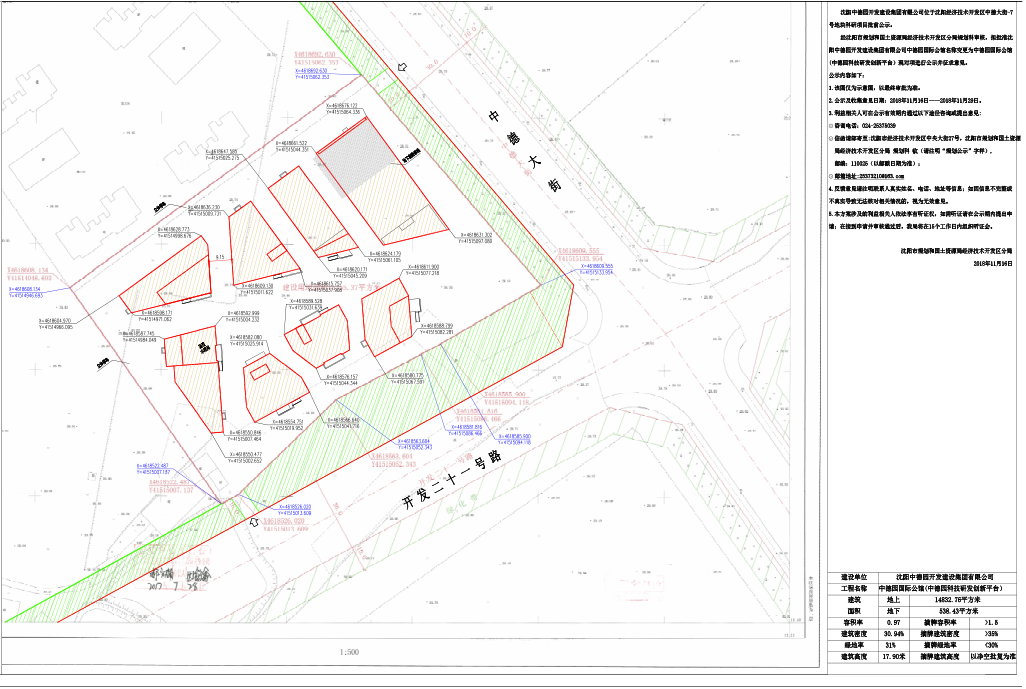Click the 17.90米 building height cell

893,656
